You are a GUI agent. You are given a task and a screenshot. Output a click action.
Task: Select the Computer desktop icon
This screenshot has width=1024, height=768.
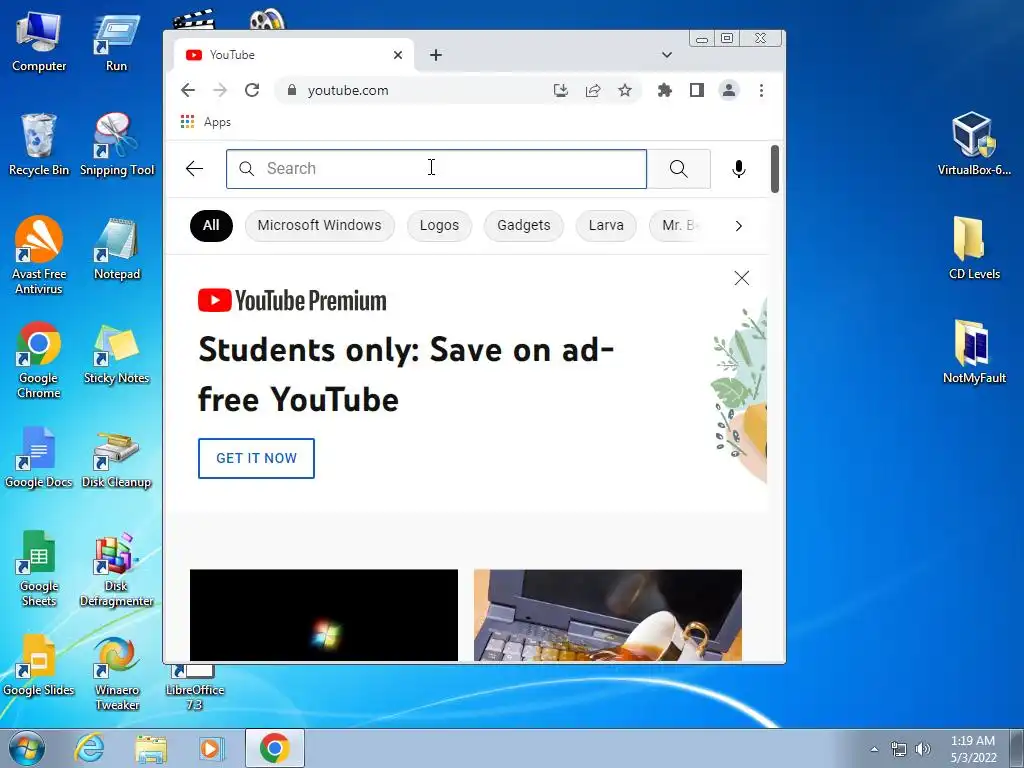(x=39, y=43)
